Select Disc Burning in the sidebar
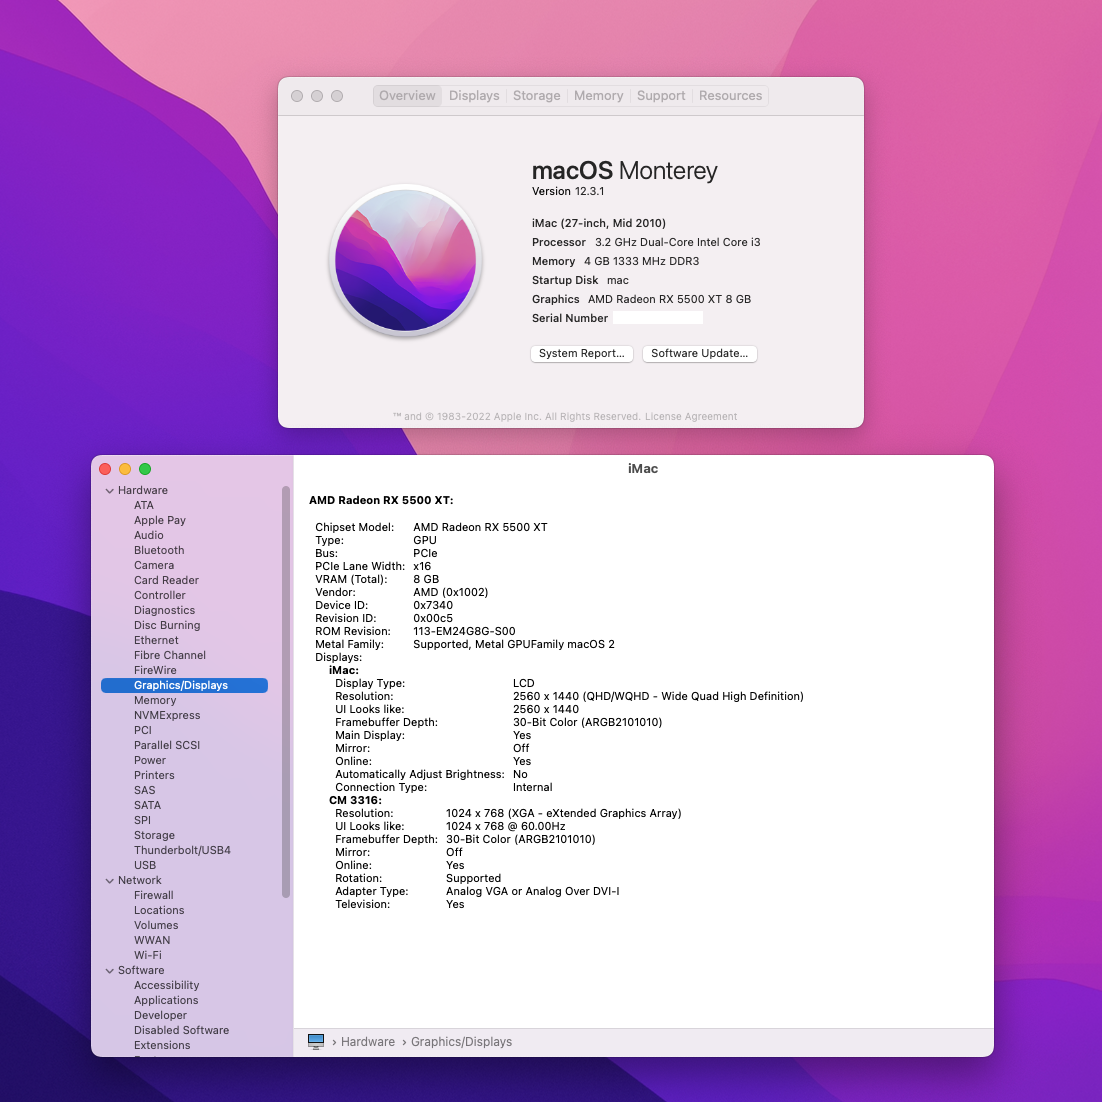Image resolution: width=1102 pixels, height=1102 pixels. (167, 625)
